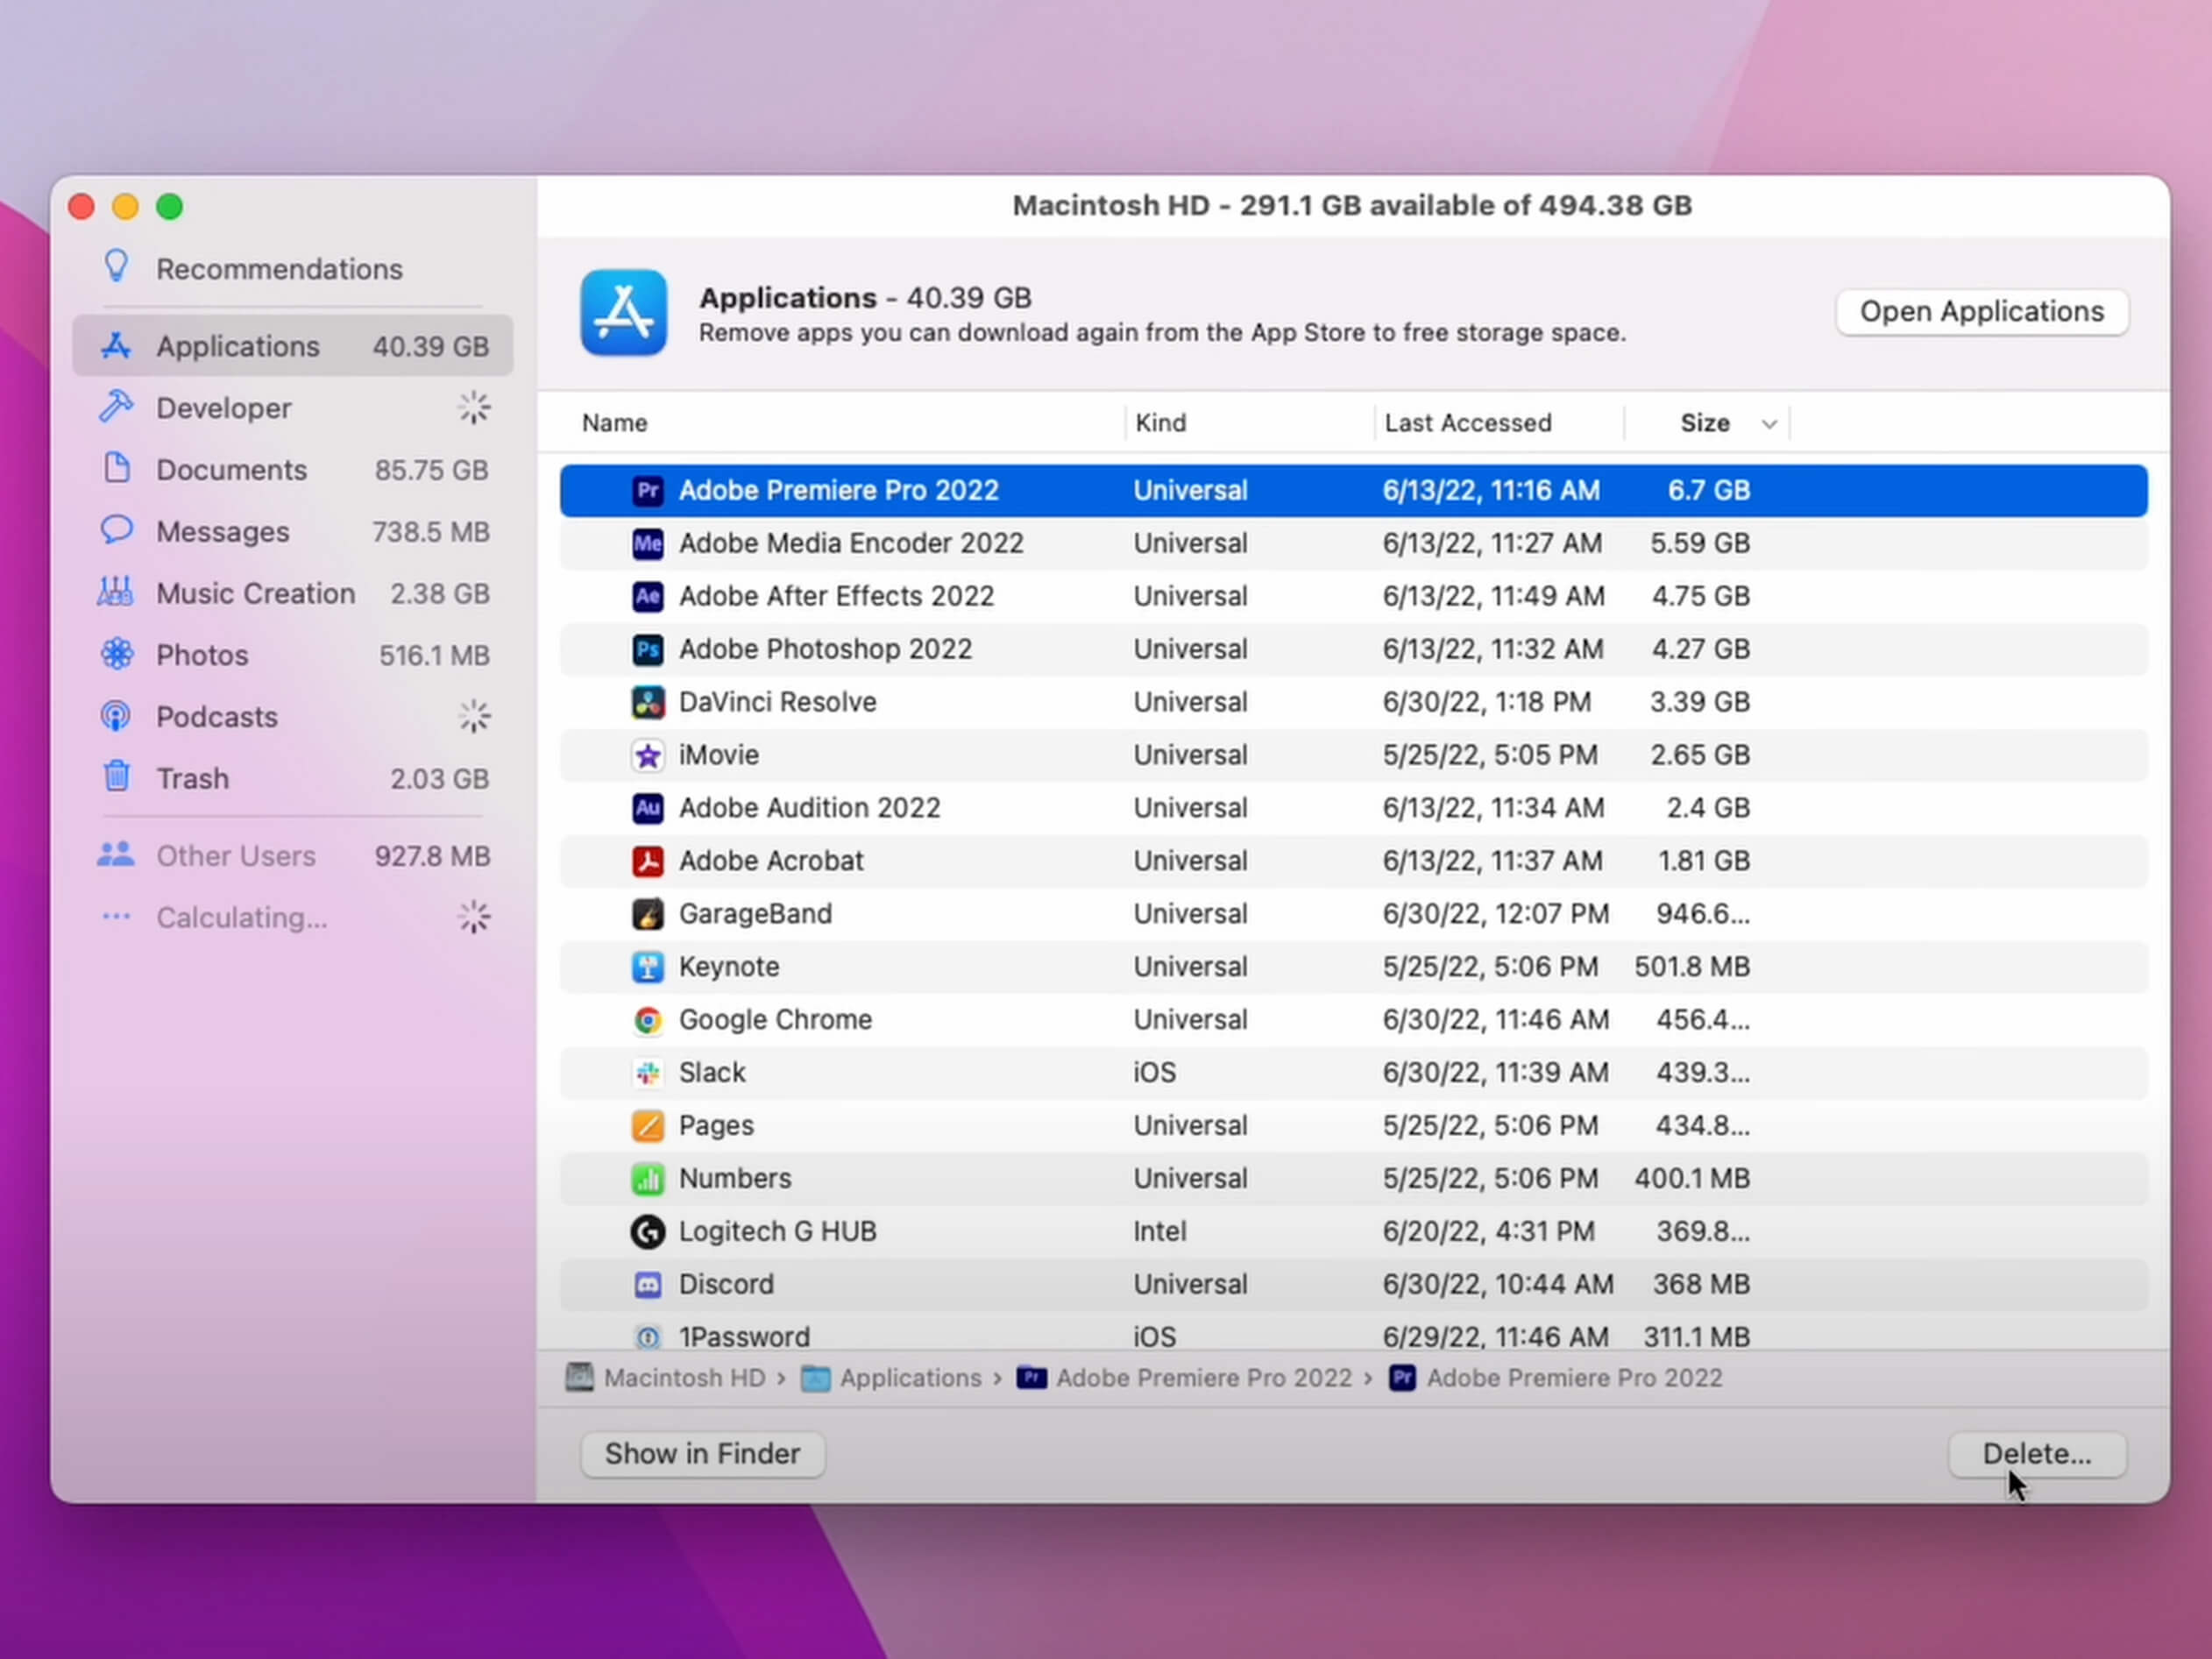Click the Discord app icon
The image size is (2212, 1659).
coord(648,1285)
